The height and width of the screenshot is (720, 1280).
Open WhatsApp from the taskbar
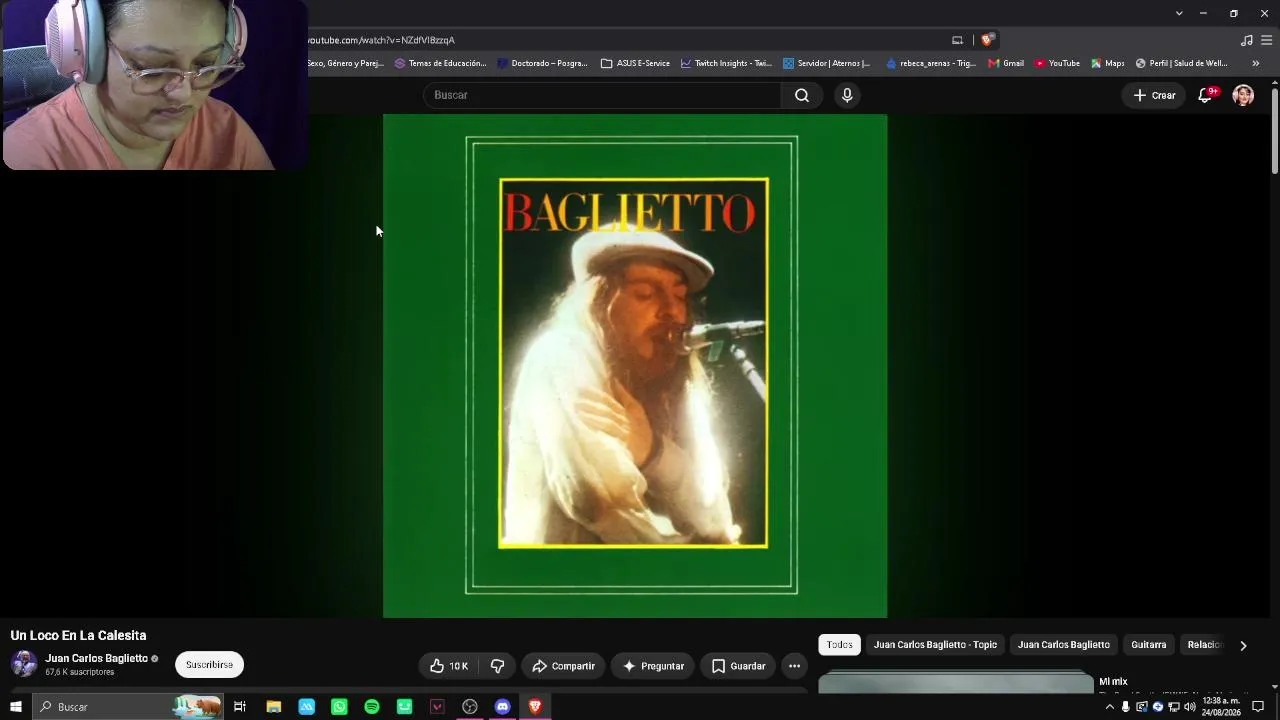[x=339, y=707]
